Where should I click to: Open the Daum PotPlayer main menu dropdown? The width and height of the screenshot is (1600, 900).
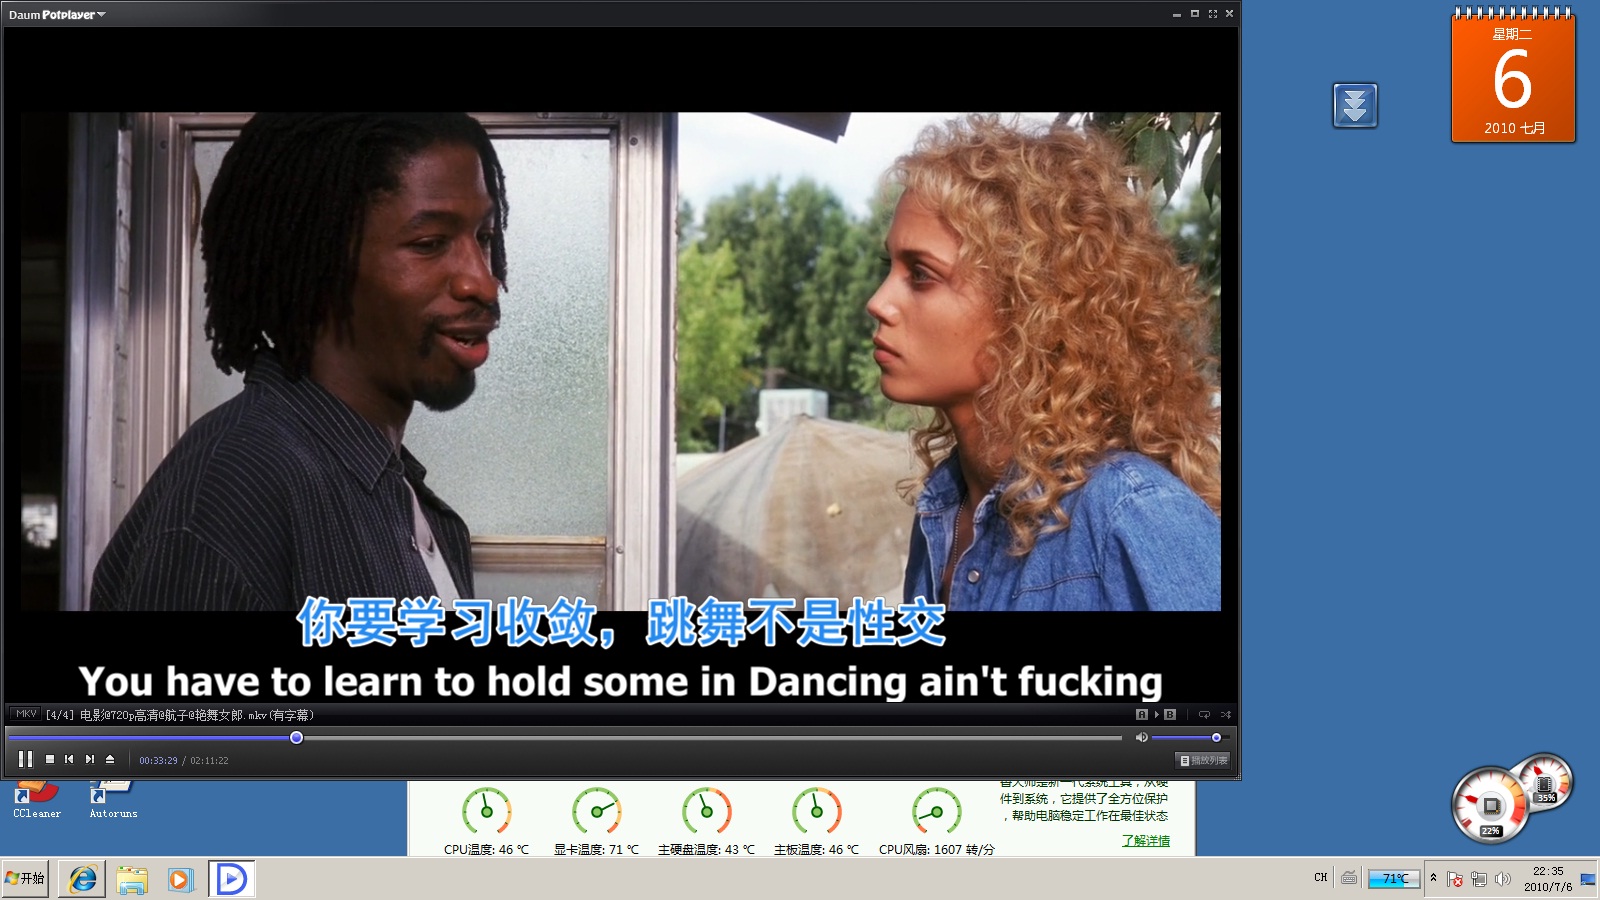[57, 15]
